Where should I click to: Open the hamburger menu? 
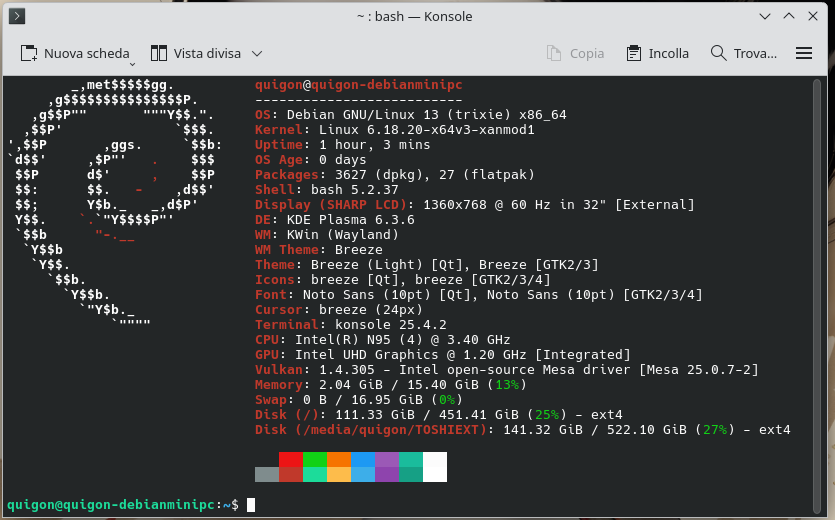(803, 53)
